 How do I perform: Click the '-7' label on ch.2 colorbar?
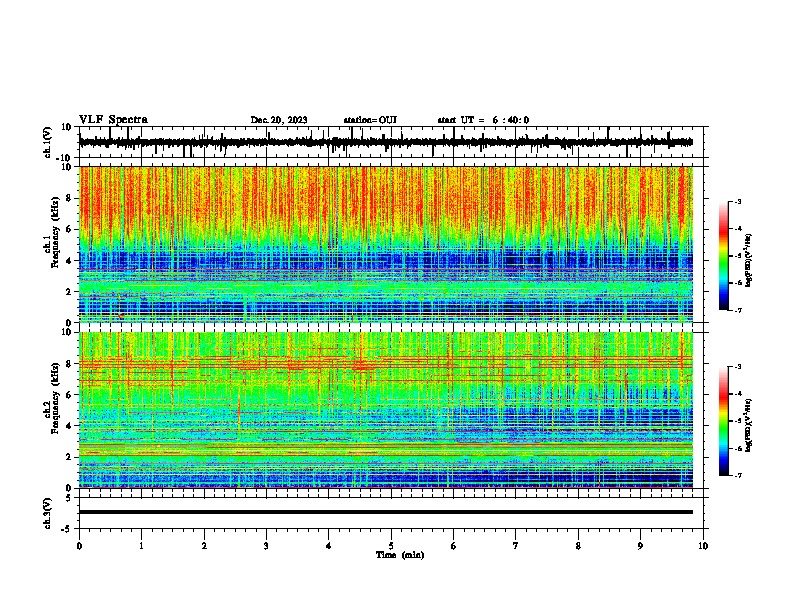click(x=737, y=475)
